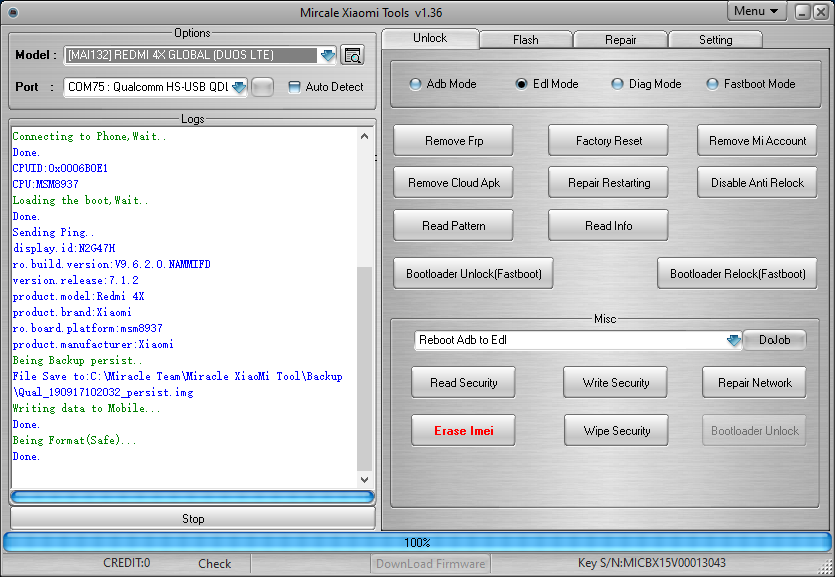Image resolution: width=835 pixels, height=577 pixels.
Task: Click the Remove Mi Account button
Action: (x=757, y=141)
